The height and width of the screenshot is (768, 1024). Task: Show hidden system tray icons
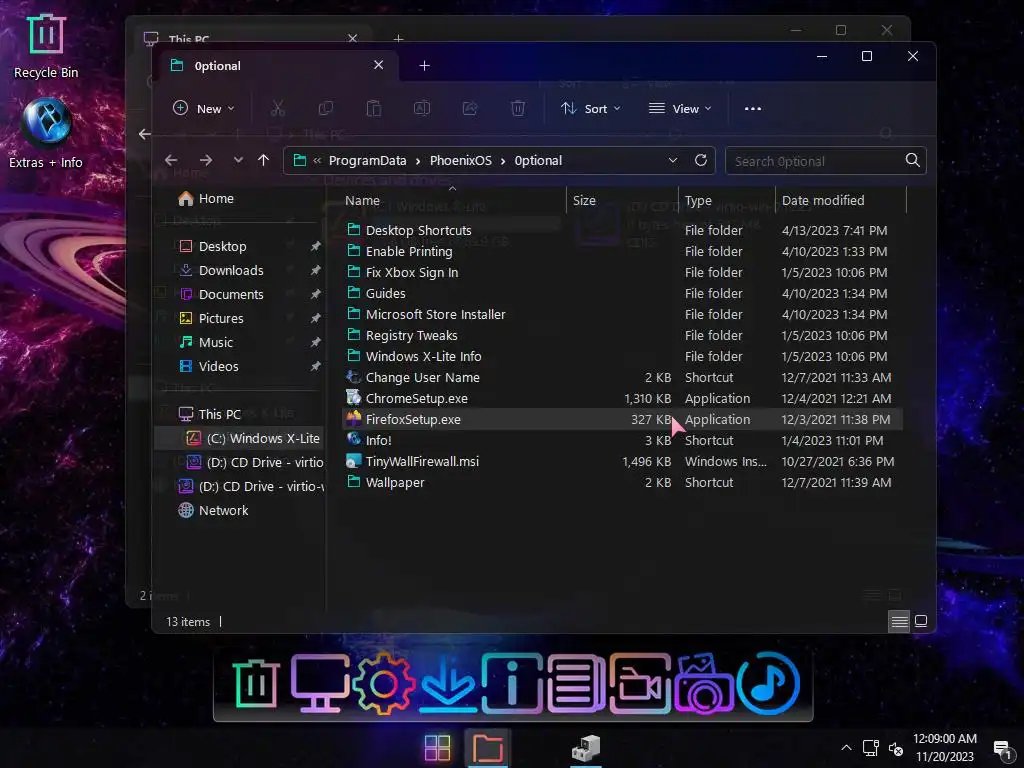846,748
